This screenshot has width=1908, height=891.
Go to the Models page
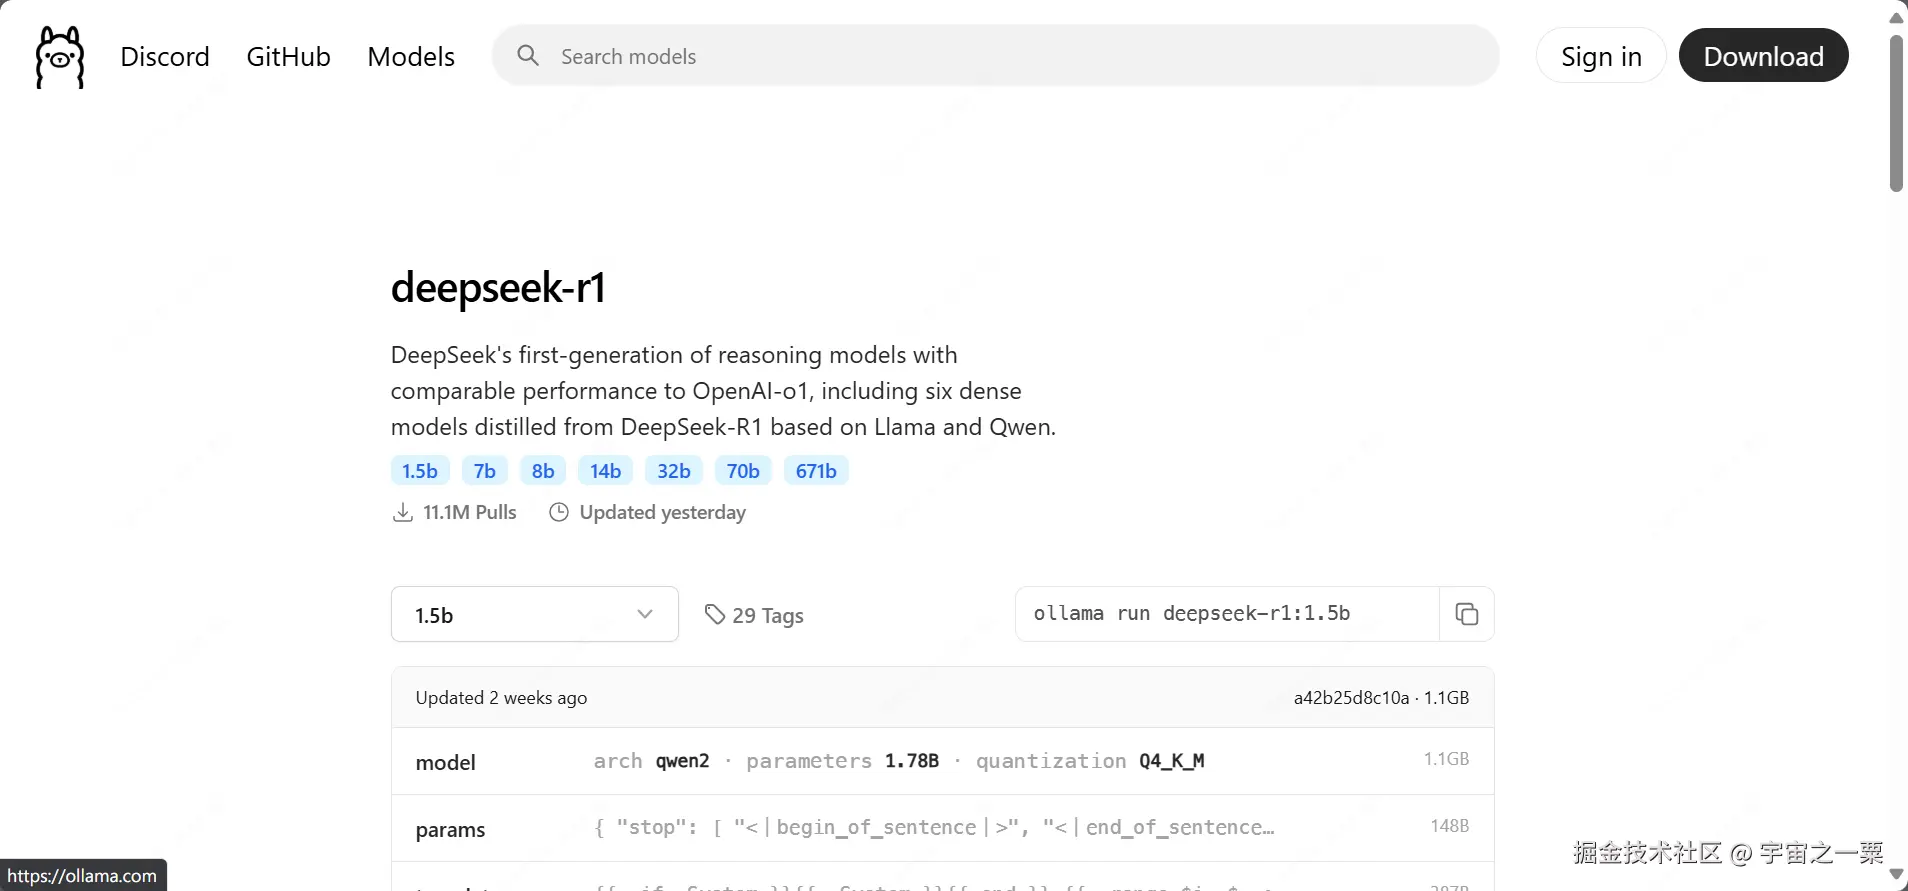pos(411,57)
